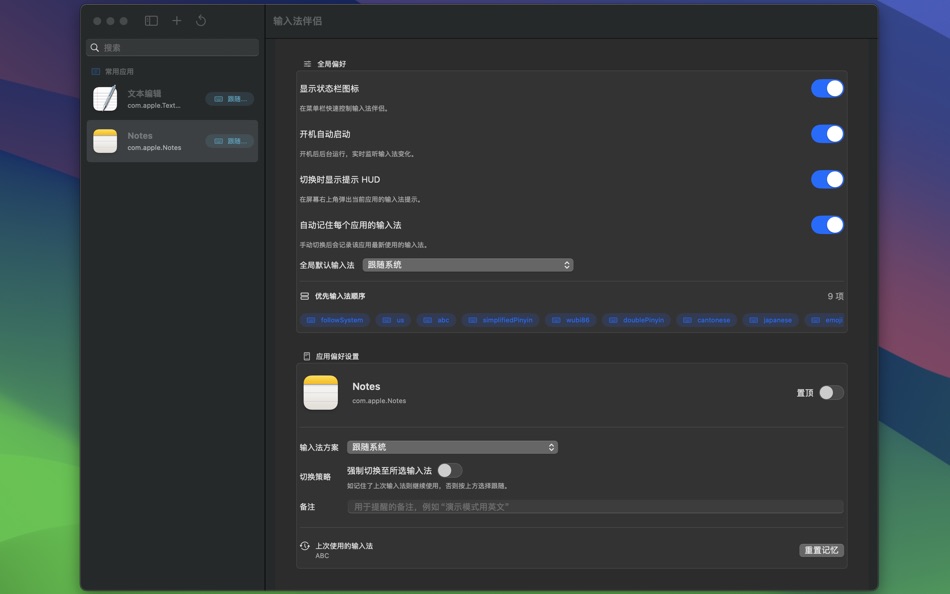This screenshot has width=950, height=594.
Task: Disable 显示状态栏图标 switch
Action: click(x=826, y=88)
